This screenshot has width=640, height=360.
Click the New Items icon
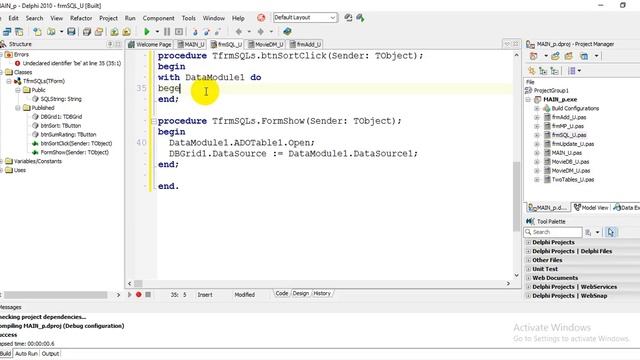coord(37,31)
